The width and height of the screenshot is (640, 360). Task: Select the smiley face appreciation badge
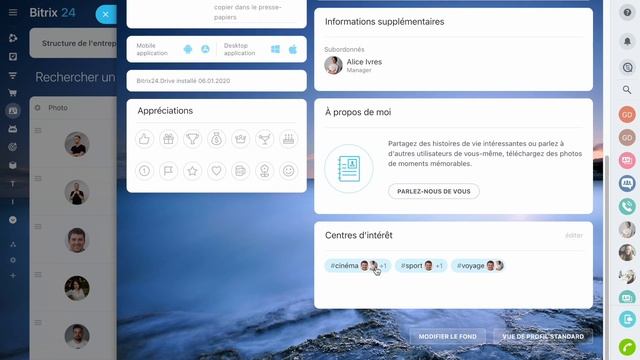click(289, 171)
